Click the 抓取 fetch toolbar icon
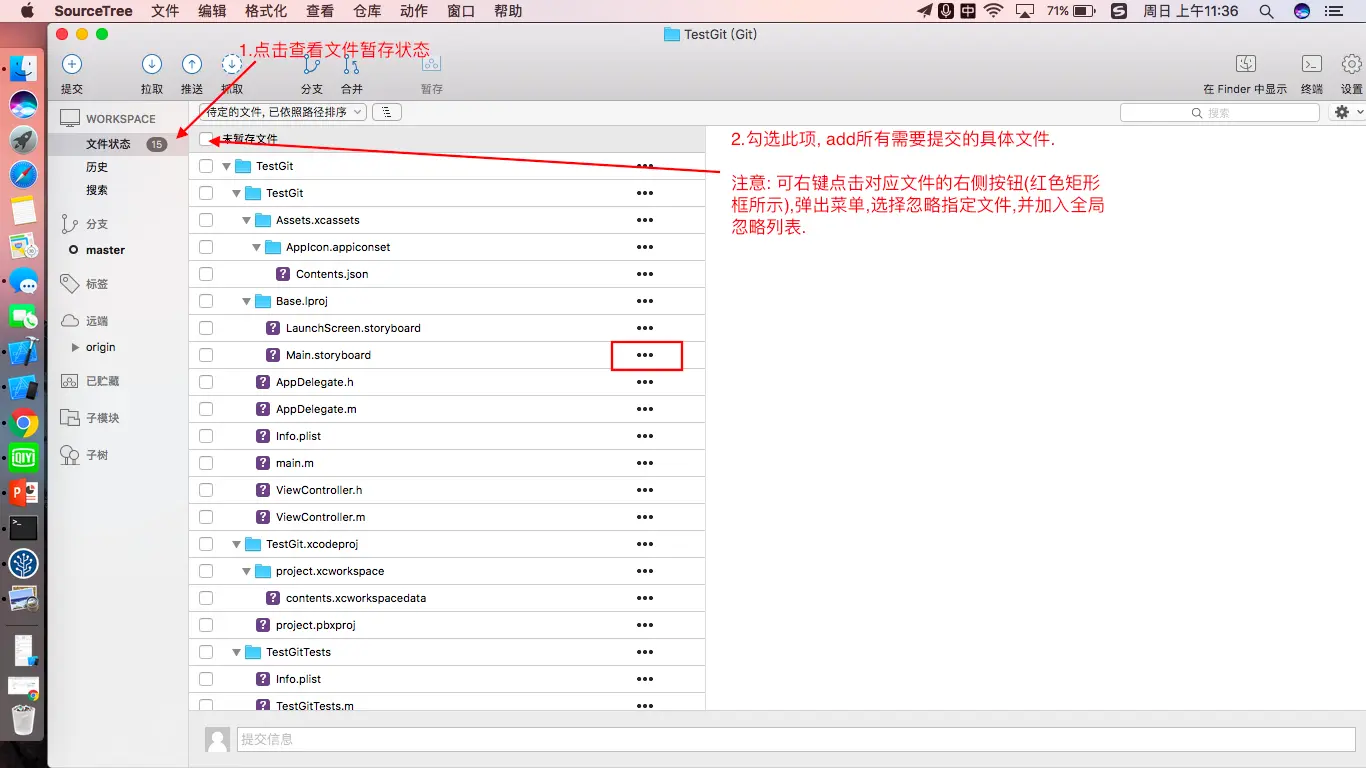This screenshot has width=1366, height=768. pos(232,65)
